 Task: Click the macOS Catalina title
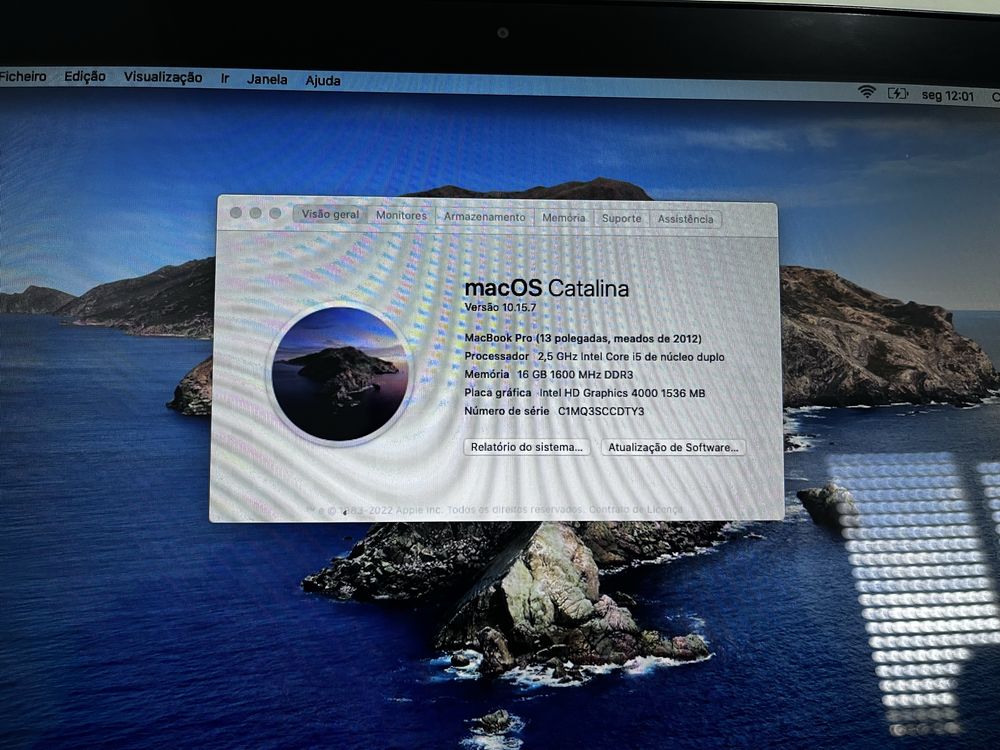(547, 288)
